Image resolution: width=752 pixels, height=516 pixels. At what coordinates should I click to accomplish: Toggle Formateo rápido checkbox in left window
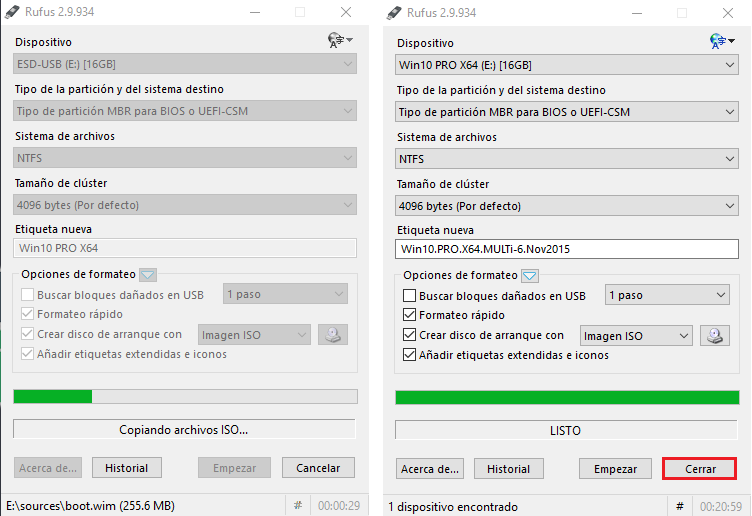click(27, 314)
